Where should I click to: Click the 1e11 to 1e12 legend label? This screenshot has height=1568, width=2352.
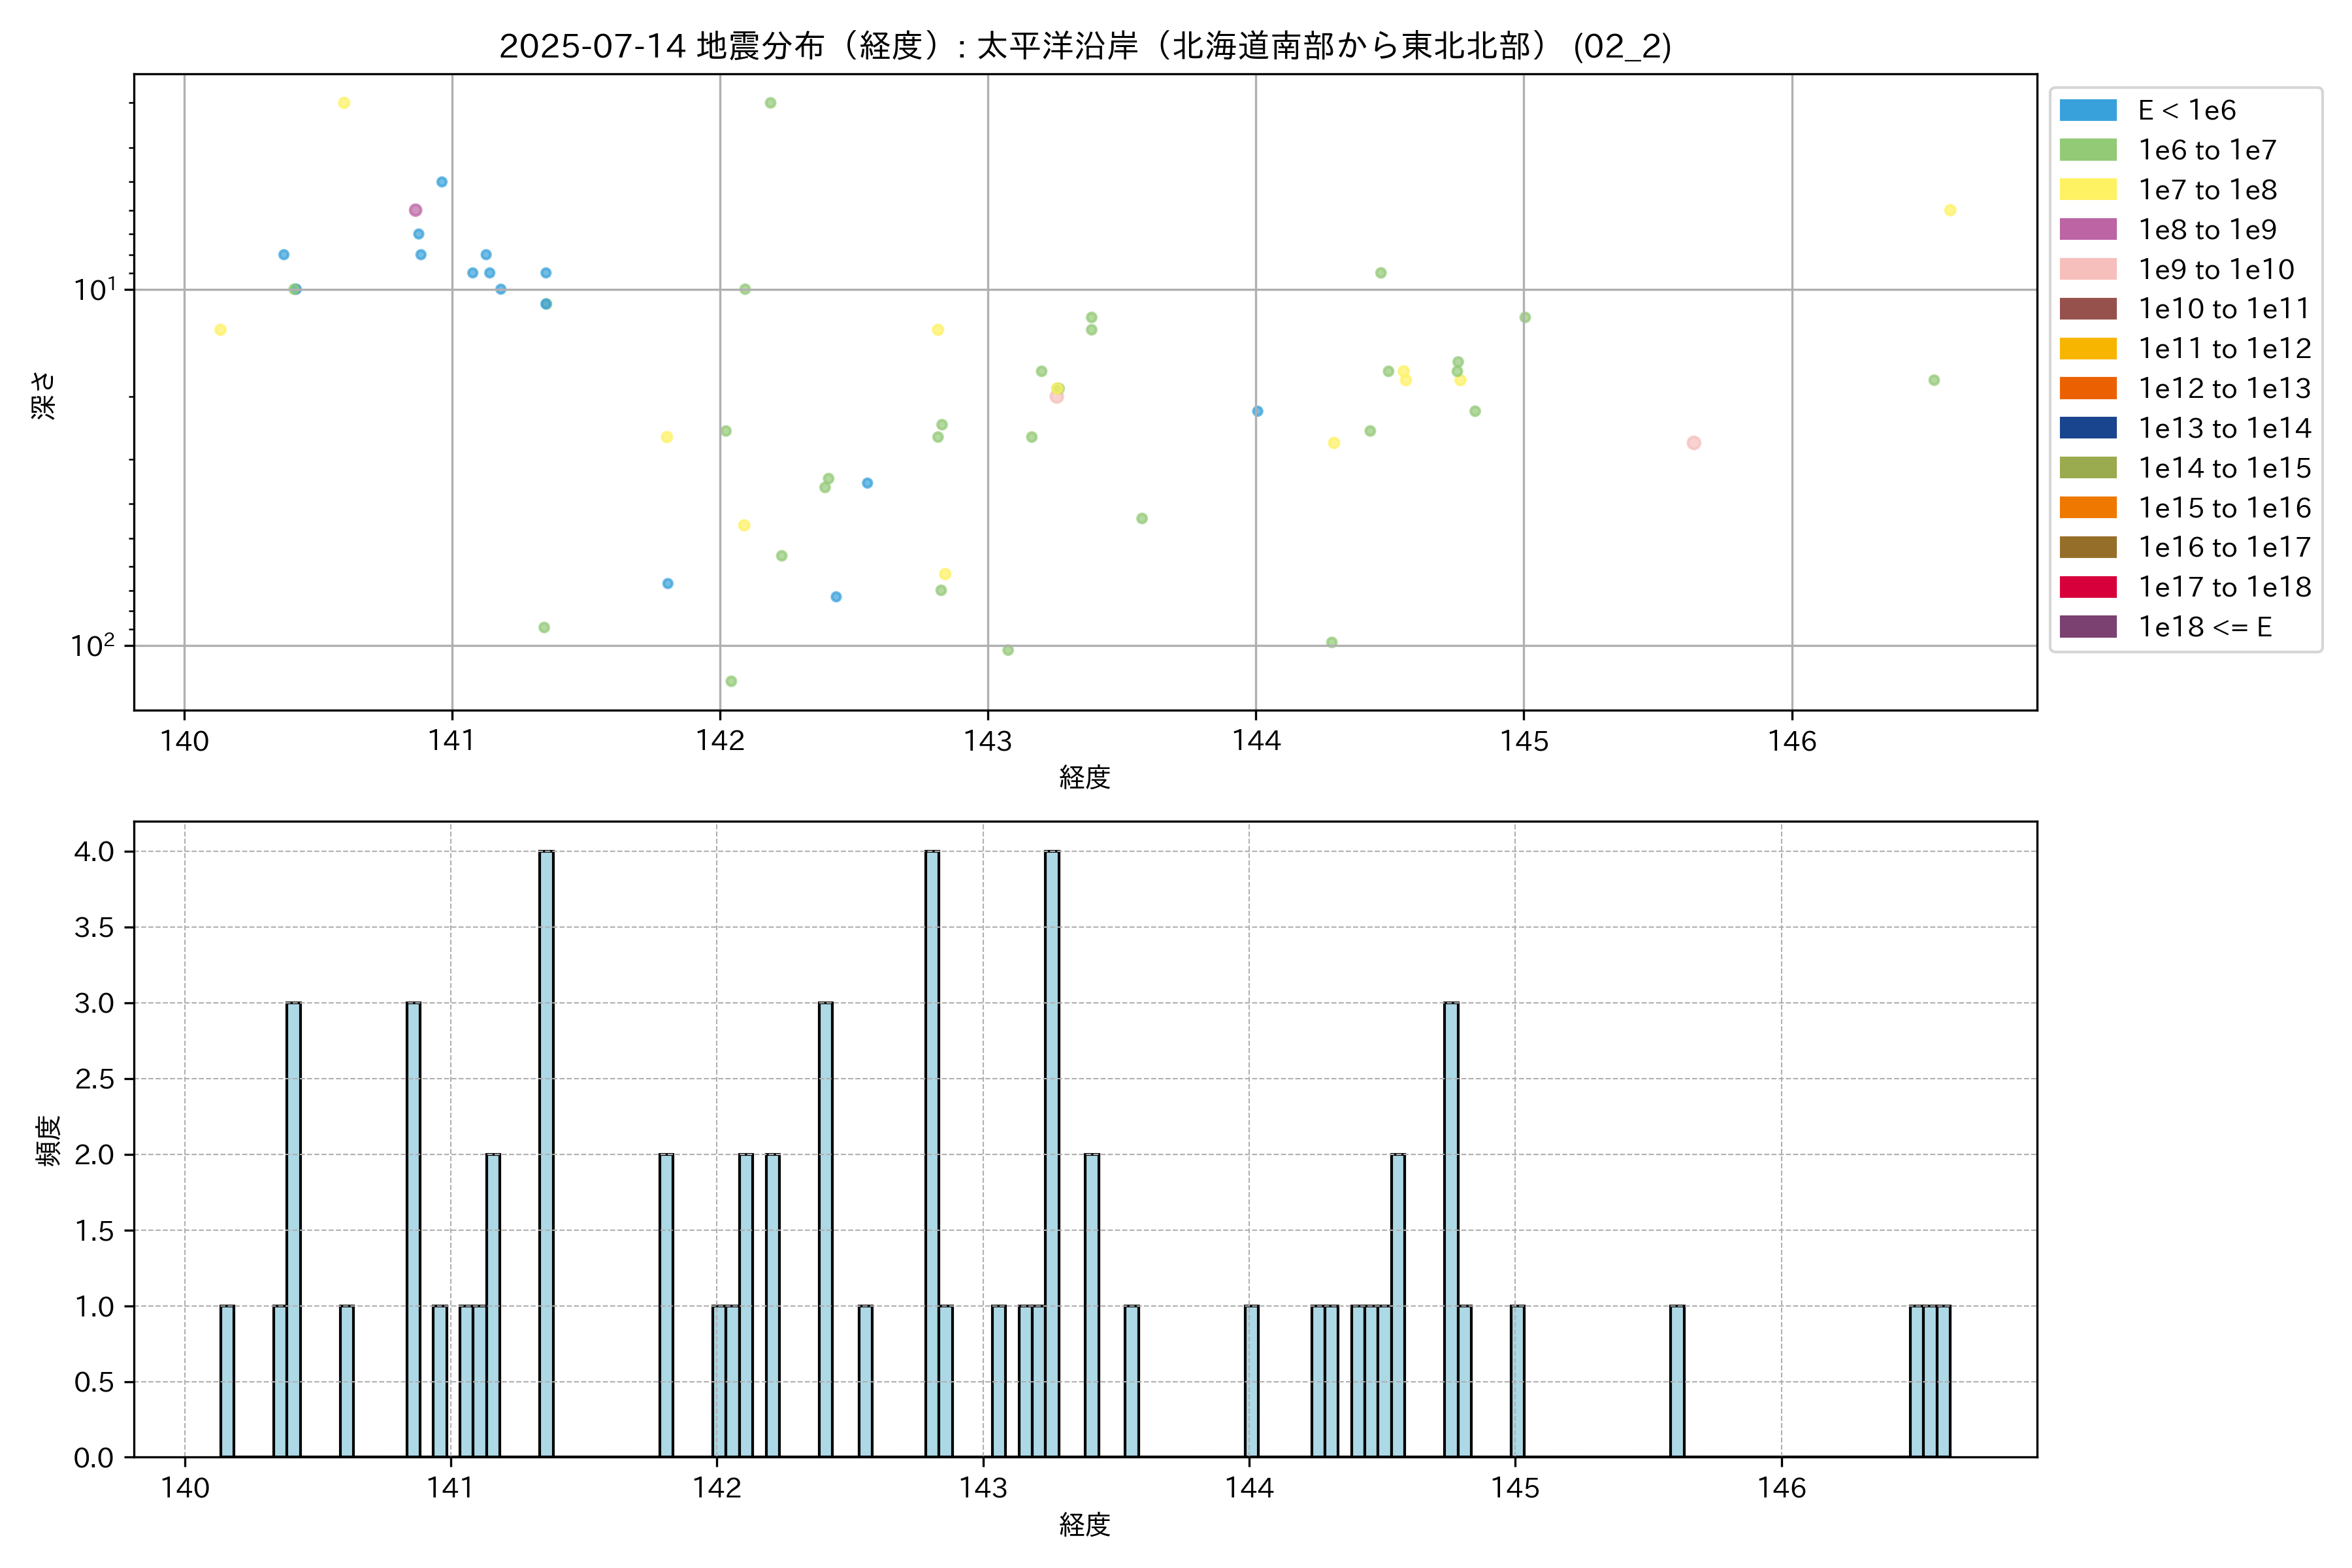(2224, 349)
